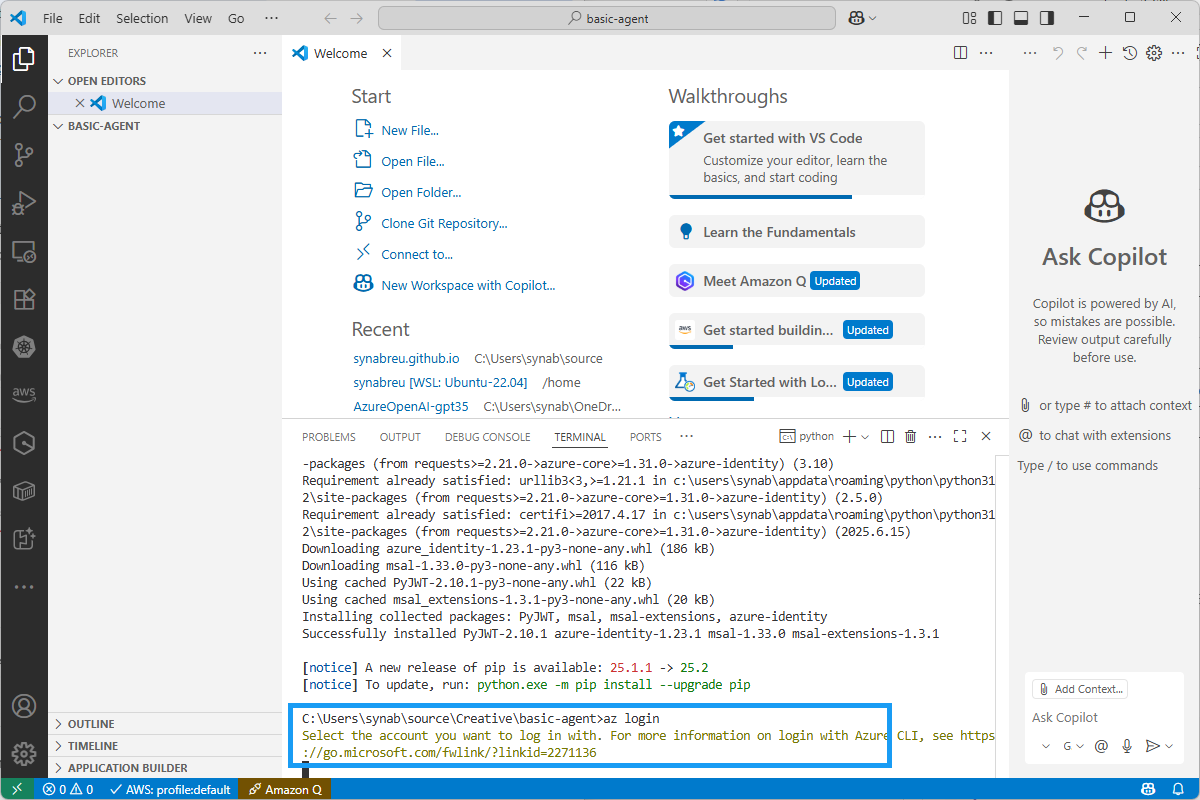
Task: Click Copilot status icon in status bar
Action: coord(1150,790)
